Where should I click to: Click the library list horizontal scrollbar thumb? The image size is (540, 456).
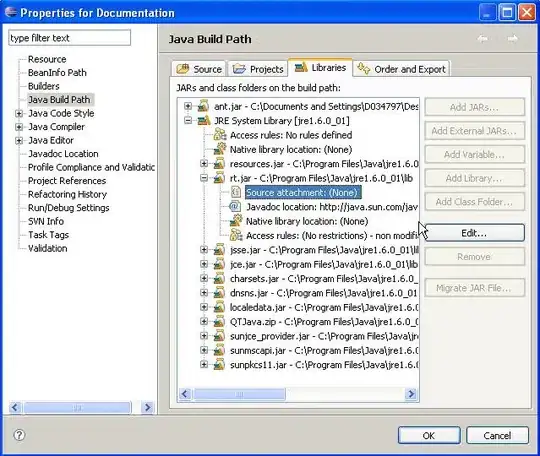click(239, 394)
